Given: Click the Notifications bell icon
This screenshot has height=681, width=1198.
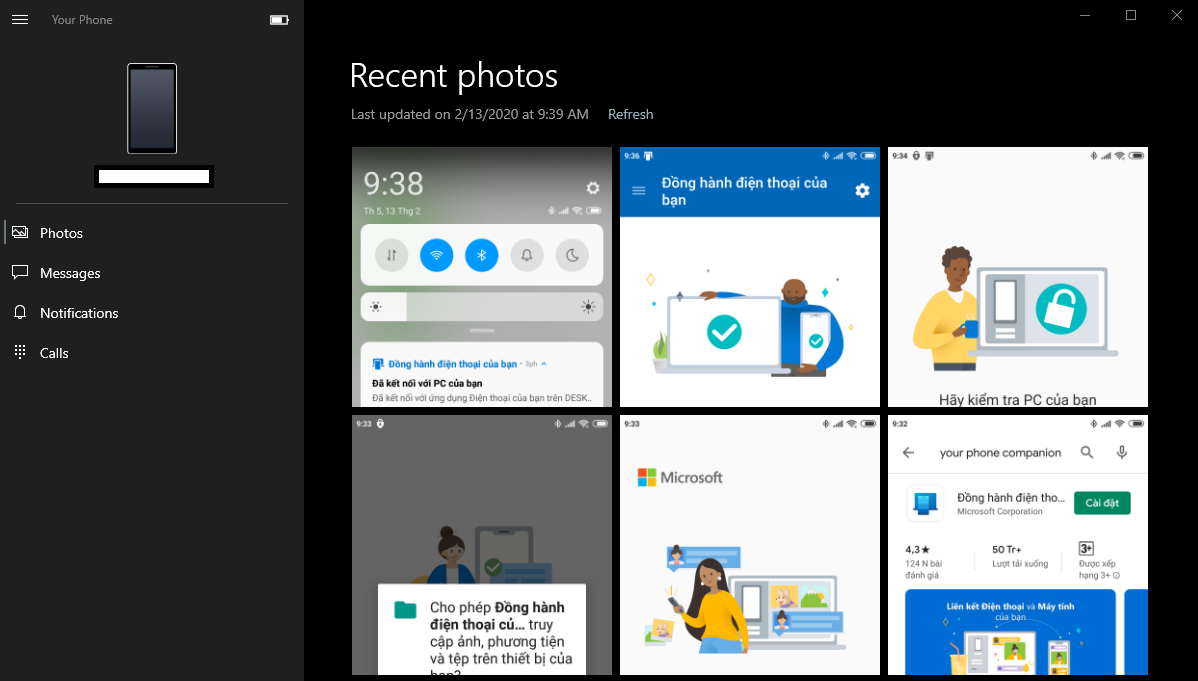Looking at the screenshot, I should [x=20, y=312].
